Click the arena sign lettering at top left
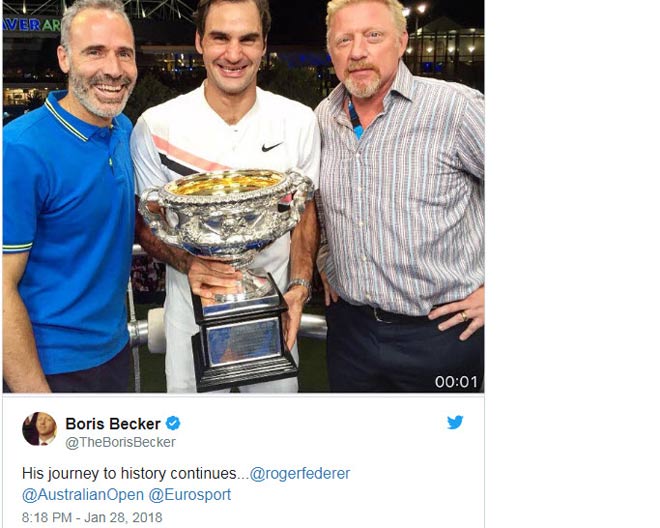The width and height of the screenshot is (660, 528). [x=32, y=25]
